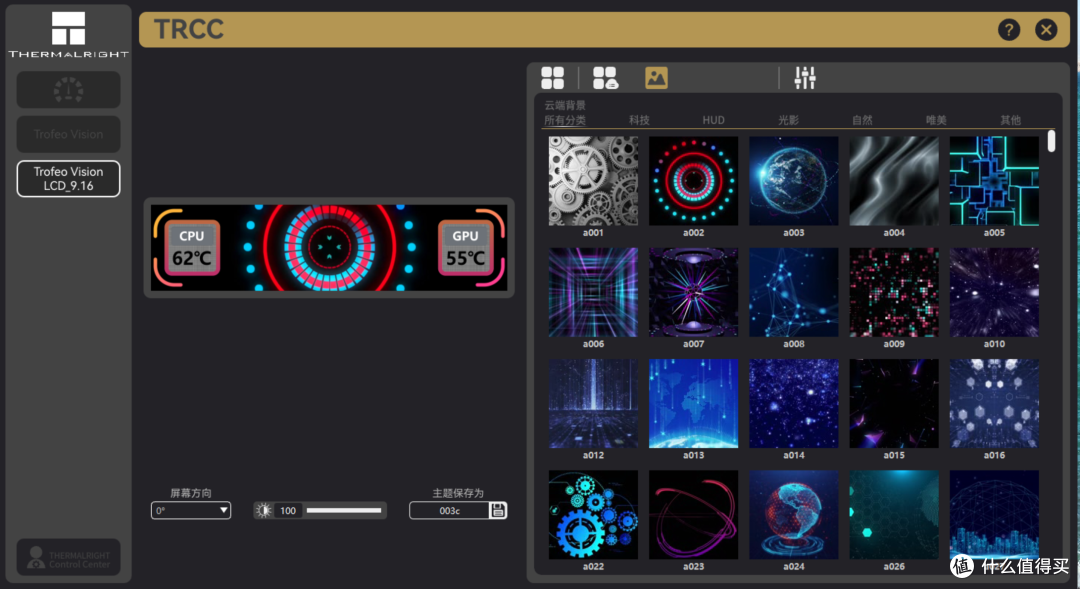
Task: Click the background list vertical scrollbar
Action: click(x=1051, y=141)
